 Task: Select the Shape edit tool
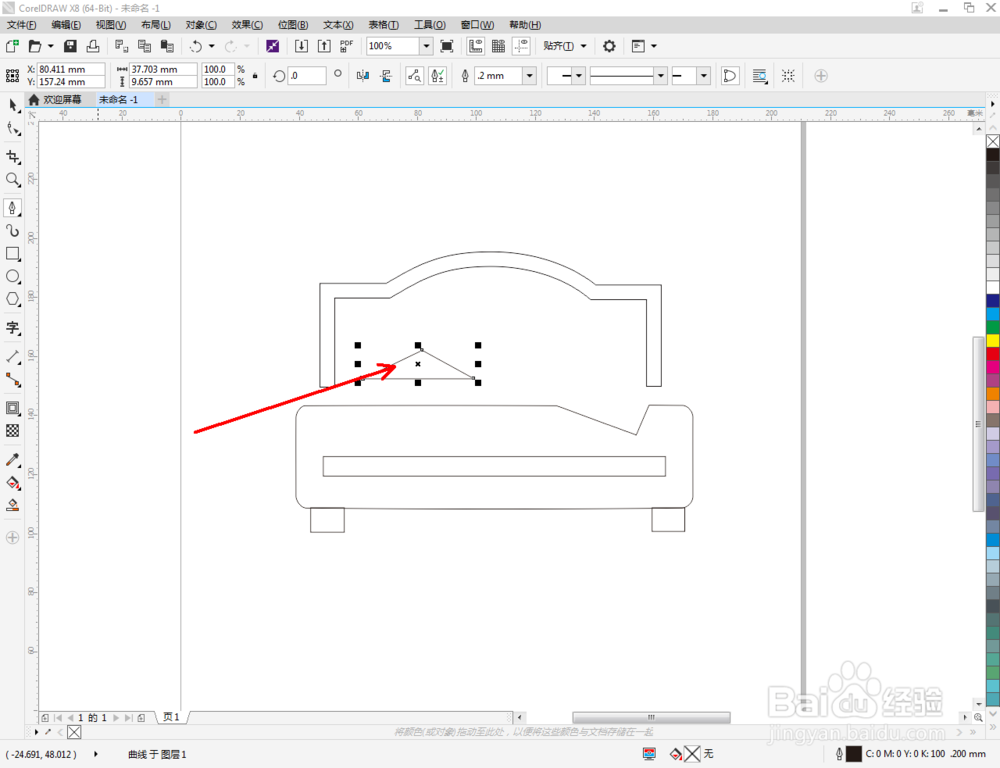tap(13, 129)
